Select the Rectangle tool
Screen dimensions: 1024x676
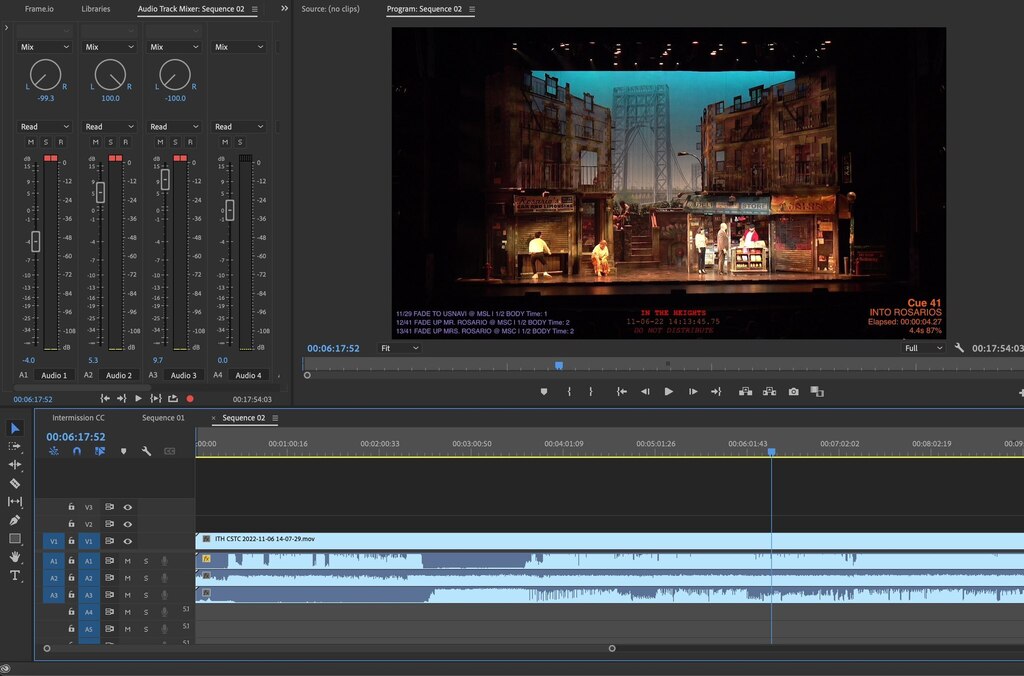click(15, 538)
